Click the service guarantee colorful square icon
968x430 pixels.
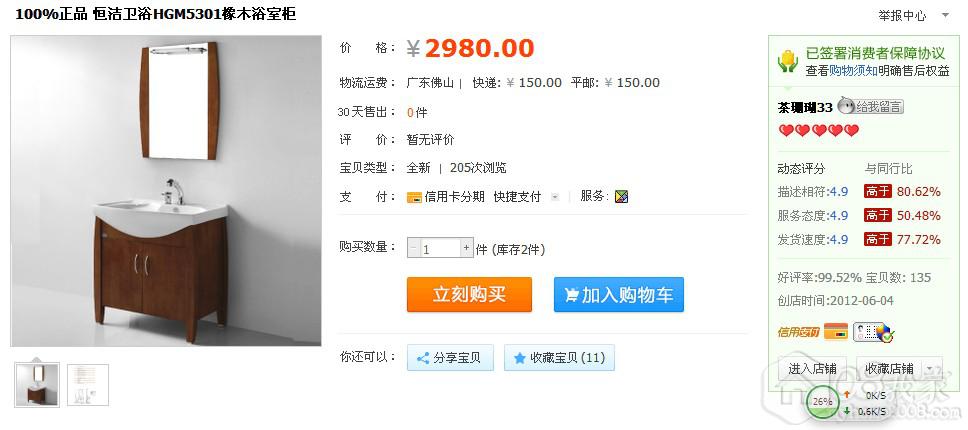(622, 197)
